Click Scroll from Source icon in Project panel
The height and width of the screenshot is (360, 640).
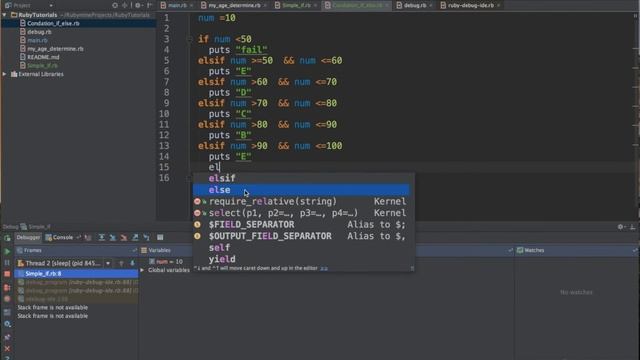(x=115, y=5)
